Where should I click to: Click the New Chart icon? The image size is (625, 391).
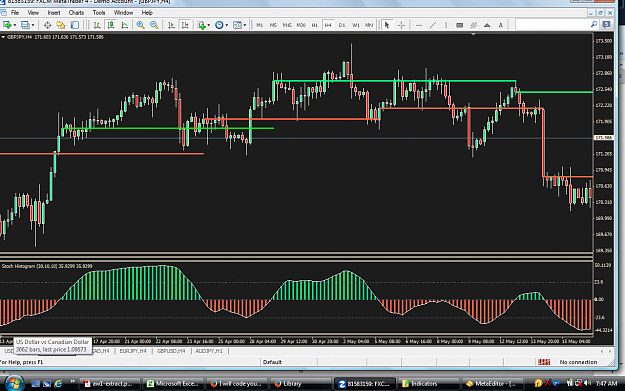tap(7, 25)
